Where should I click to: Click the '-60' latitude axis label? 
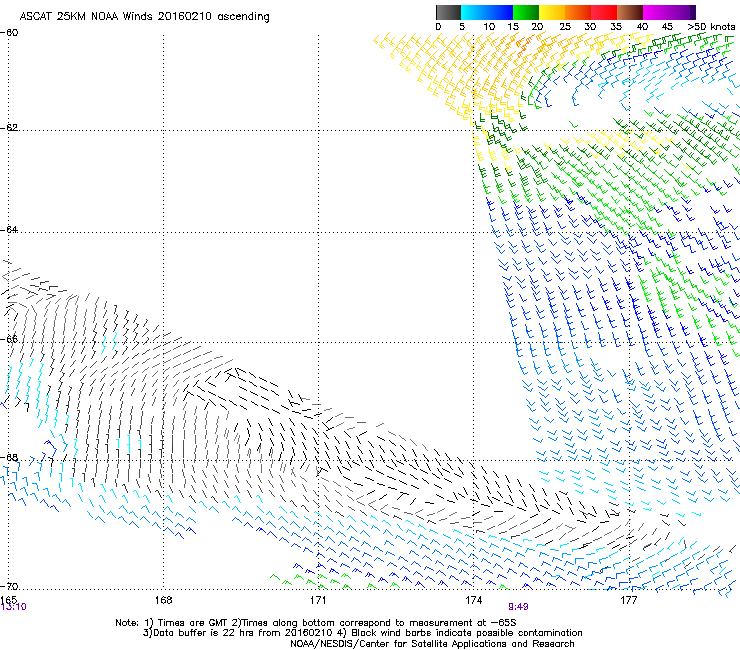click(9, 33)
